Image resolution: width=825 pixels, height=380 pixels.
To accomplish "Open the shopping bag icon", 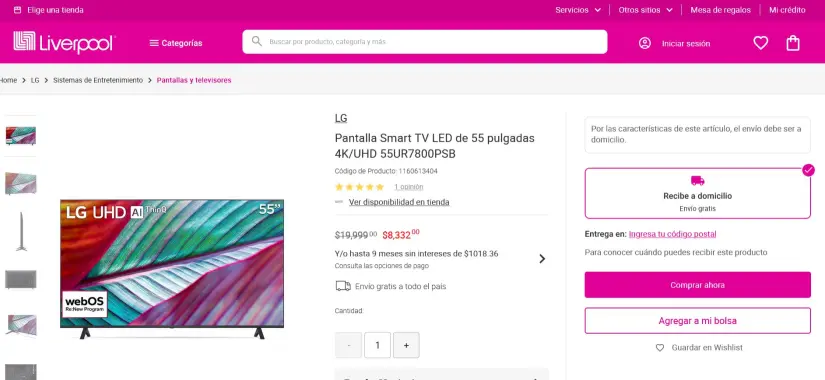I will click(793, 43).
